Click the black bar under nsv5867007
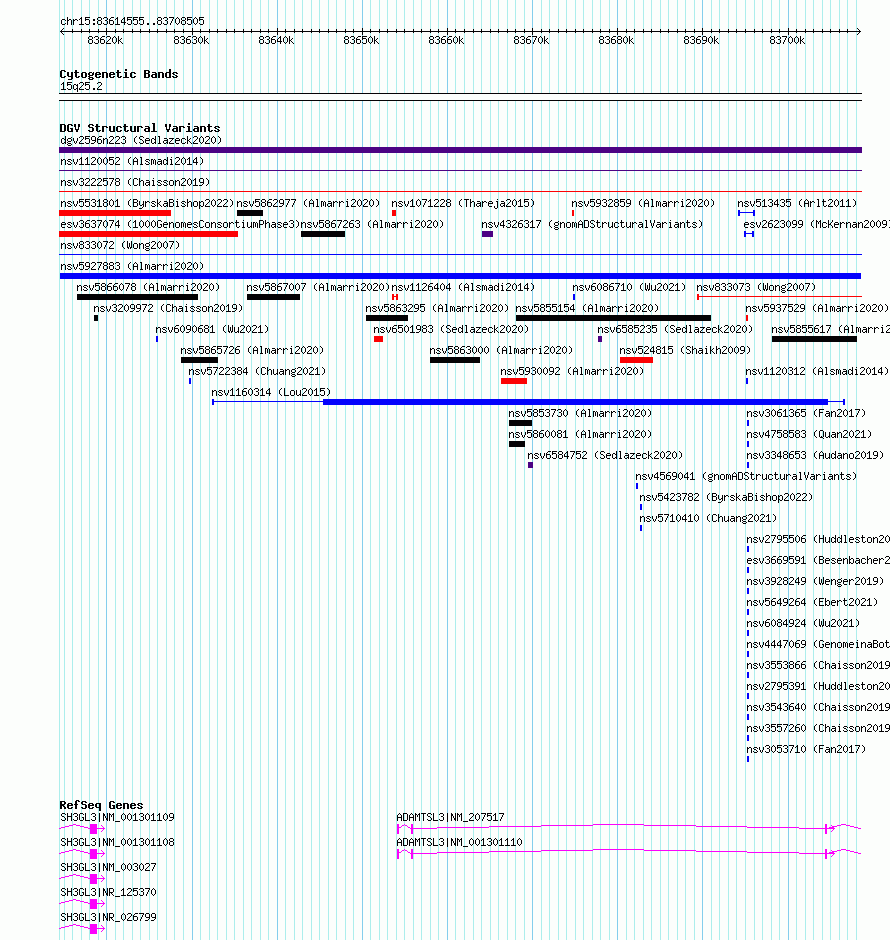 coord(273,297)
